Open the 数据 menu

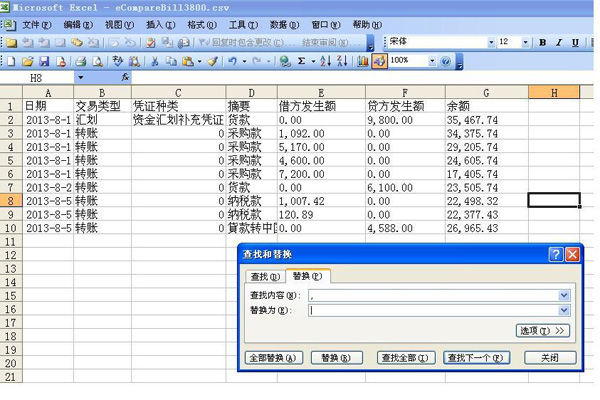[x=283, y=24]
